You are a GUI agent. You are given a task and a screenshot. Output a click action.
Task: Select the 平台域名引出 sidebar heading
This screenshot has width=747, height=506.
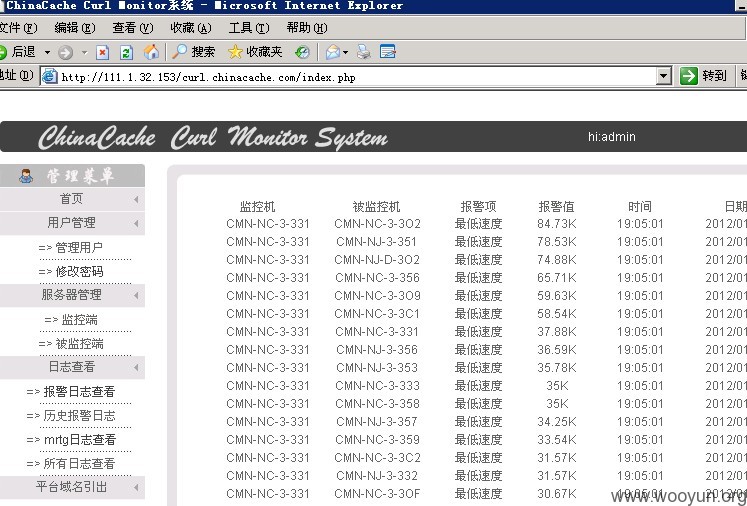pos(71,486)
